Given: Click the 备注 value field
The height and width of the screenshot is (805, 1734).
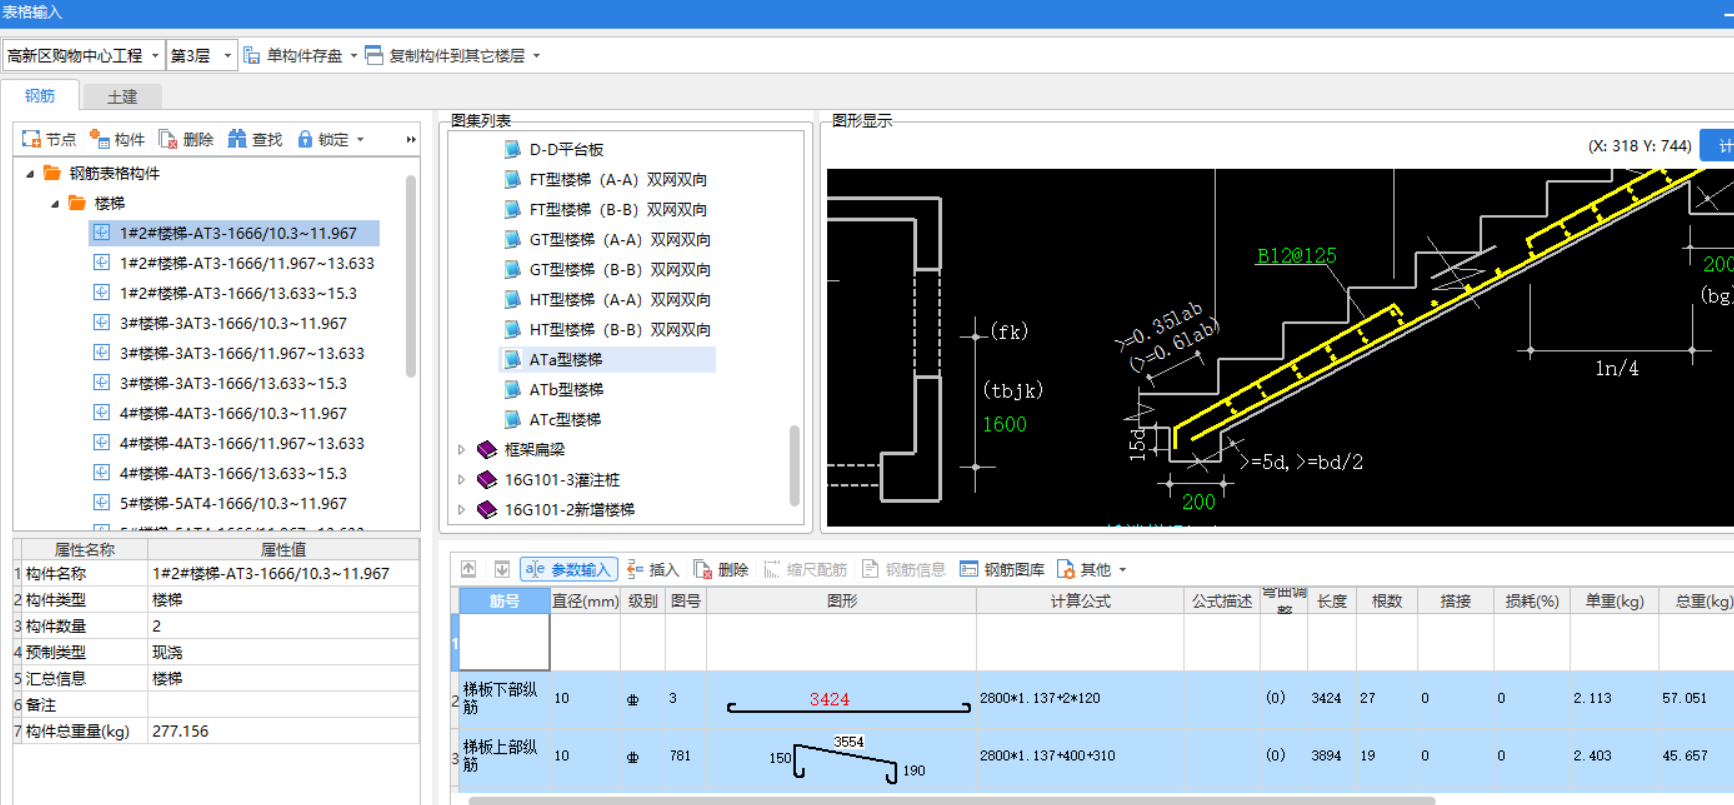Looking at the screenshot, I should (x=283, y=704).
